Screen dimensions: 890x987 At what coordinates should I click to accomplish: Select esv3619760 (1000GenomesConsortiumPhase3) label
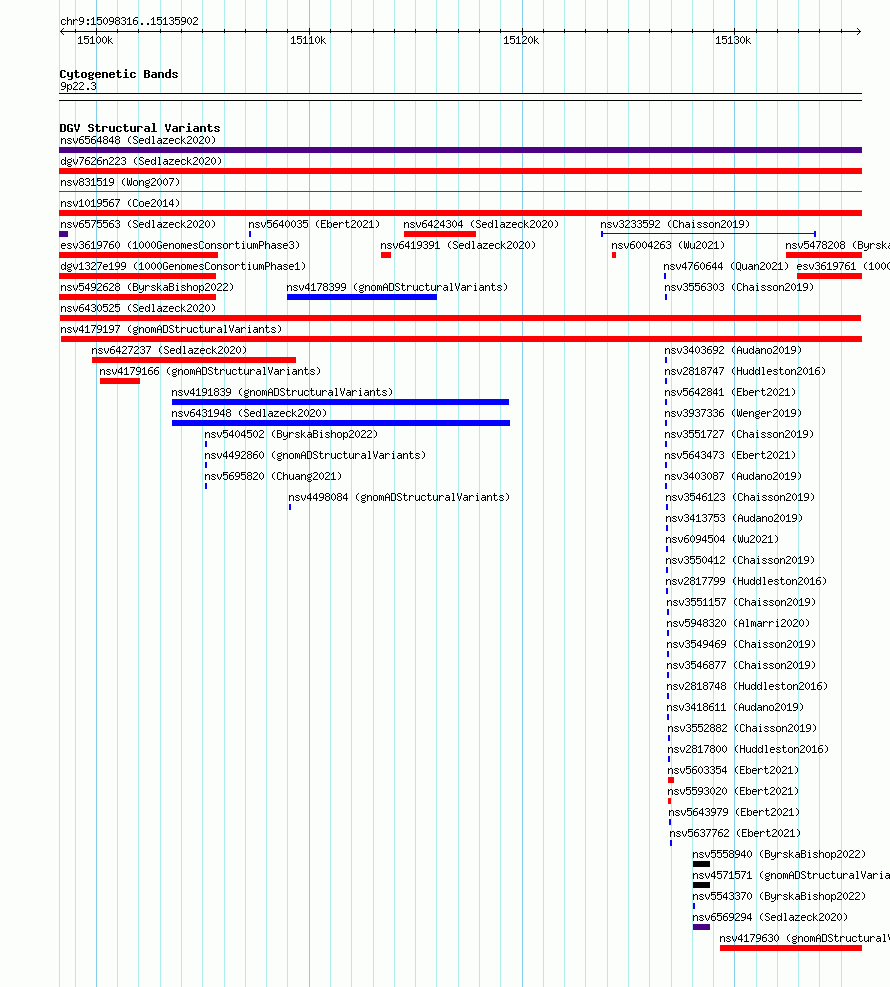180,245
